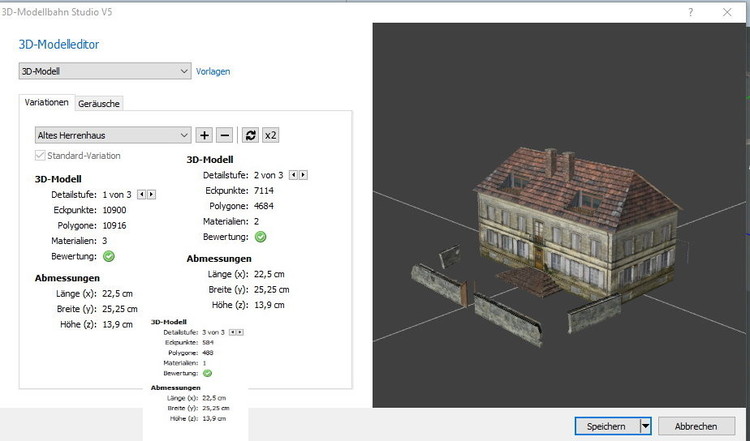The width and height of the screenshot is (750, 441).
Task: Click green Bewertung checkmark for Detailstufe 2
Action: pos(261,237)
